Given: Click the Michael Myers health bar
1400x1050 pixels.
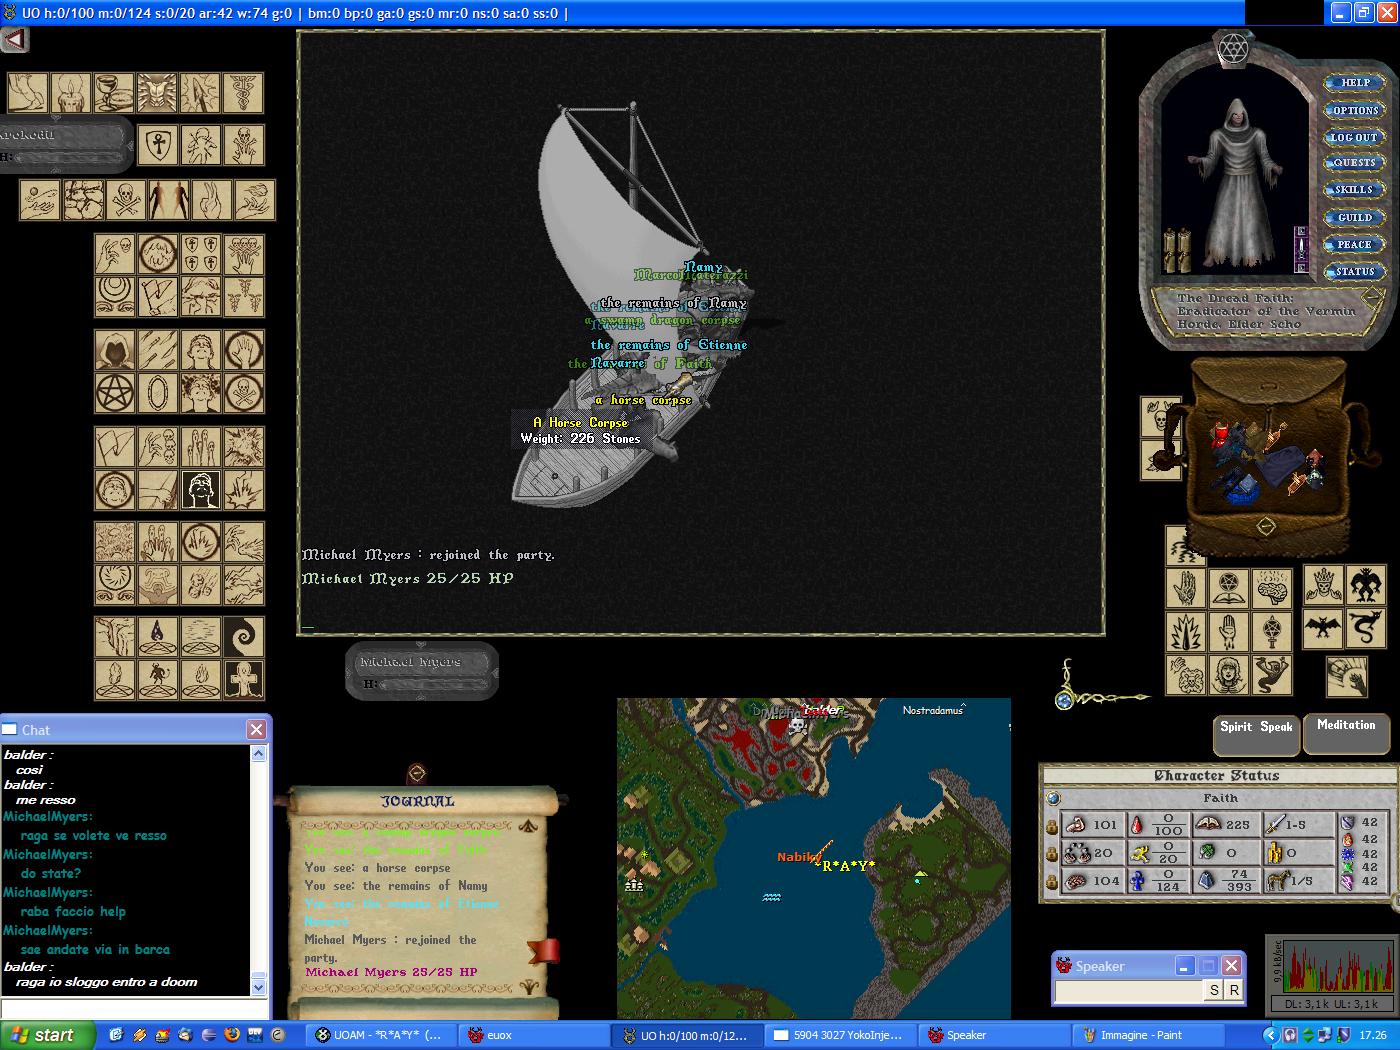Looking at the screenshot, I should (x=422, y=671).
